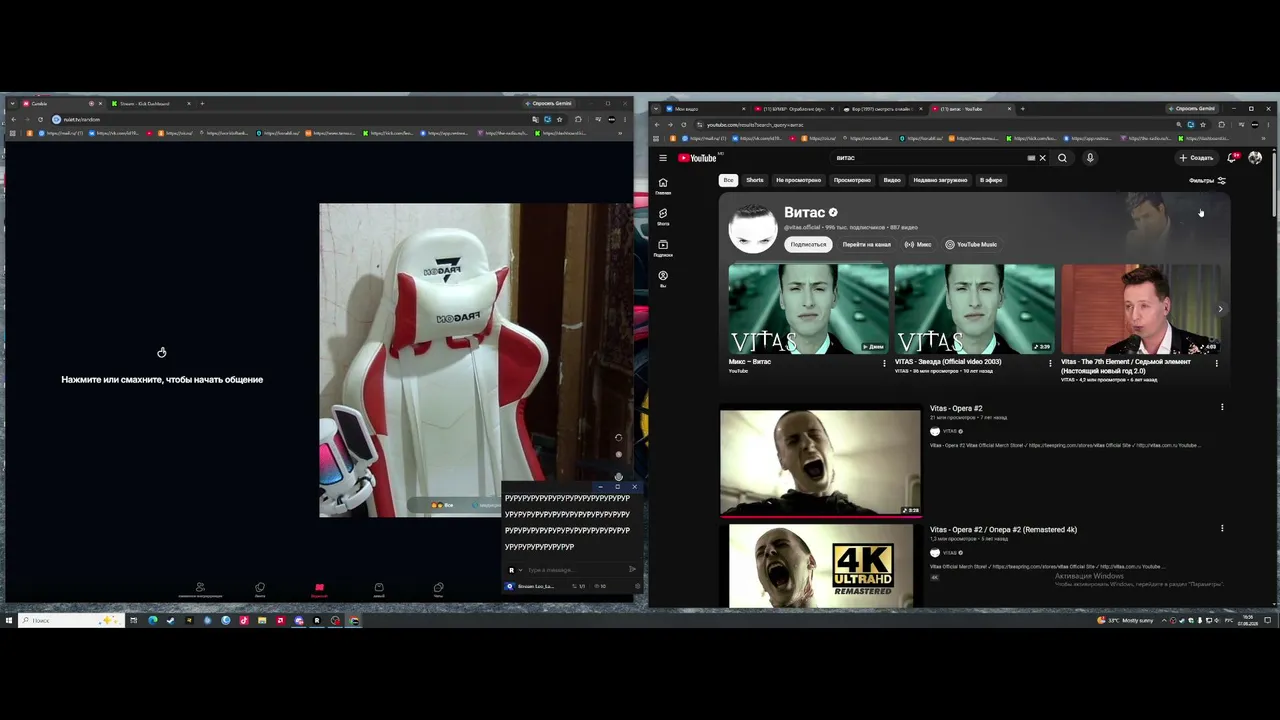Open the chats icon in the left app's bottom bar
This screenshot has height=720, width=1280.
point(438,589)
